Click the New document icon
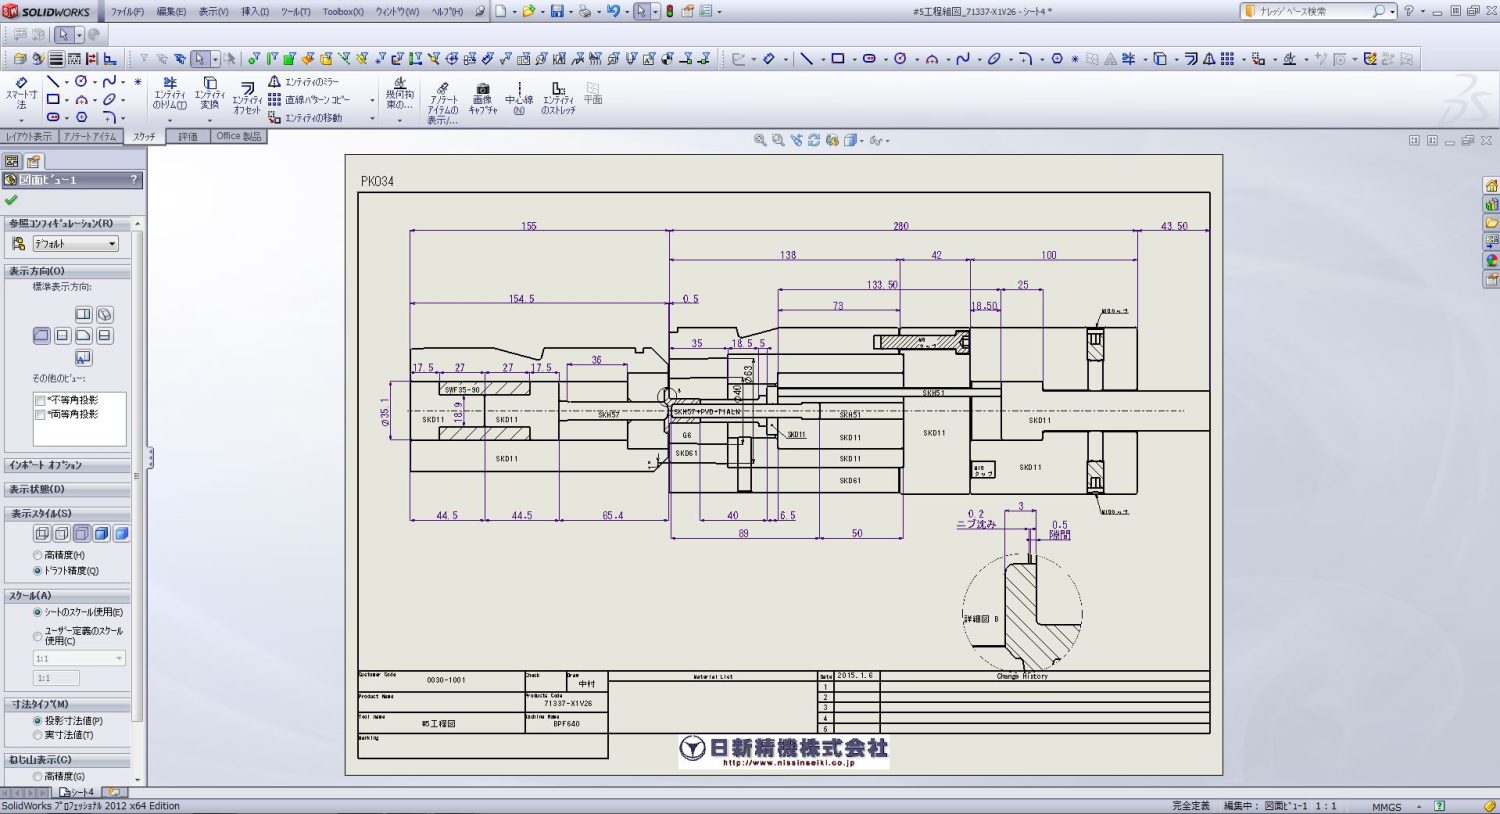Image resolution: width=1500 pixels, height=814 pixels. click(x=501, y=11)
